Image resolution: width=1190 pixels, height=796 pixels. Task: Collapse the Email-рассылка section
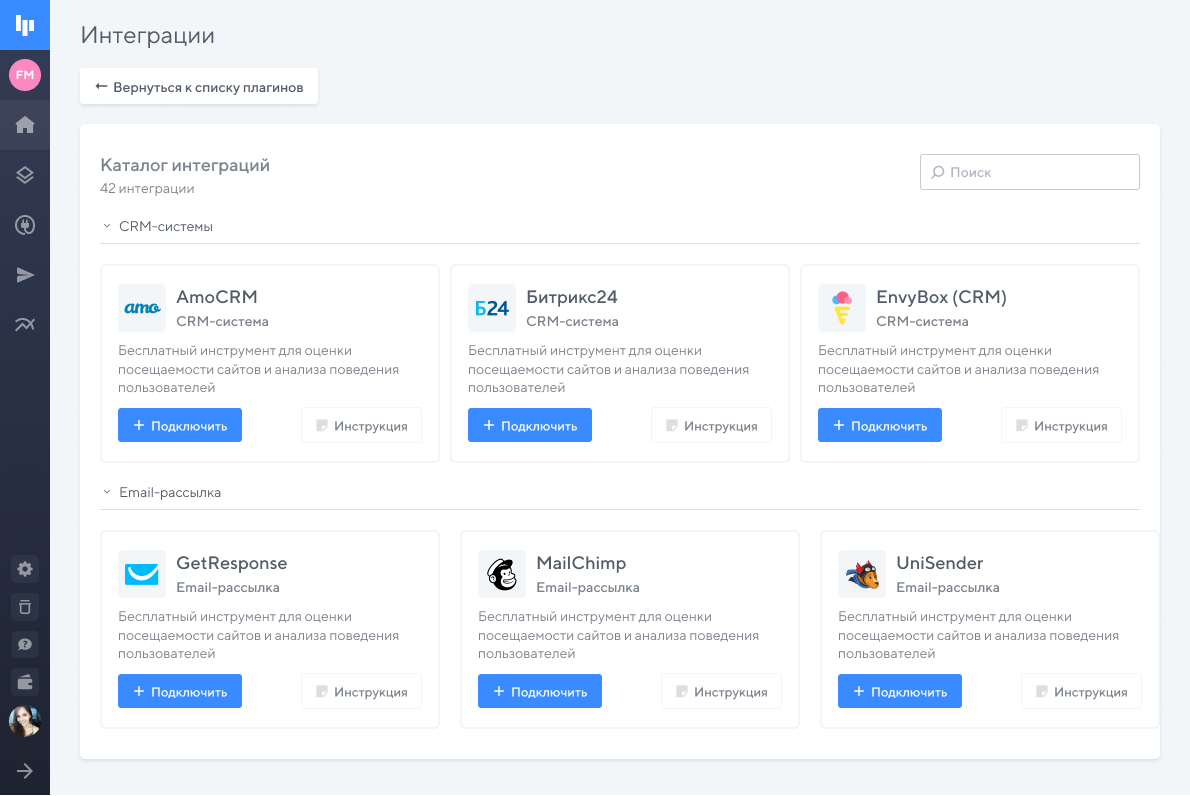coord(107,493)
